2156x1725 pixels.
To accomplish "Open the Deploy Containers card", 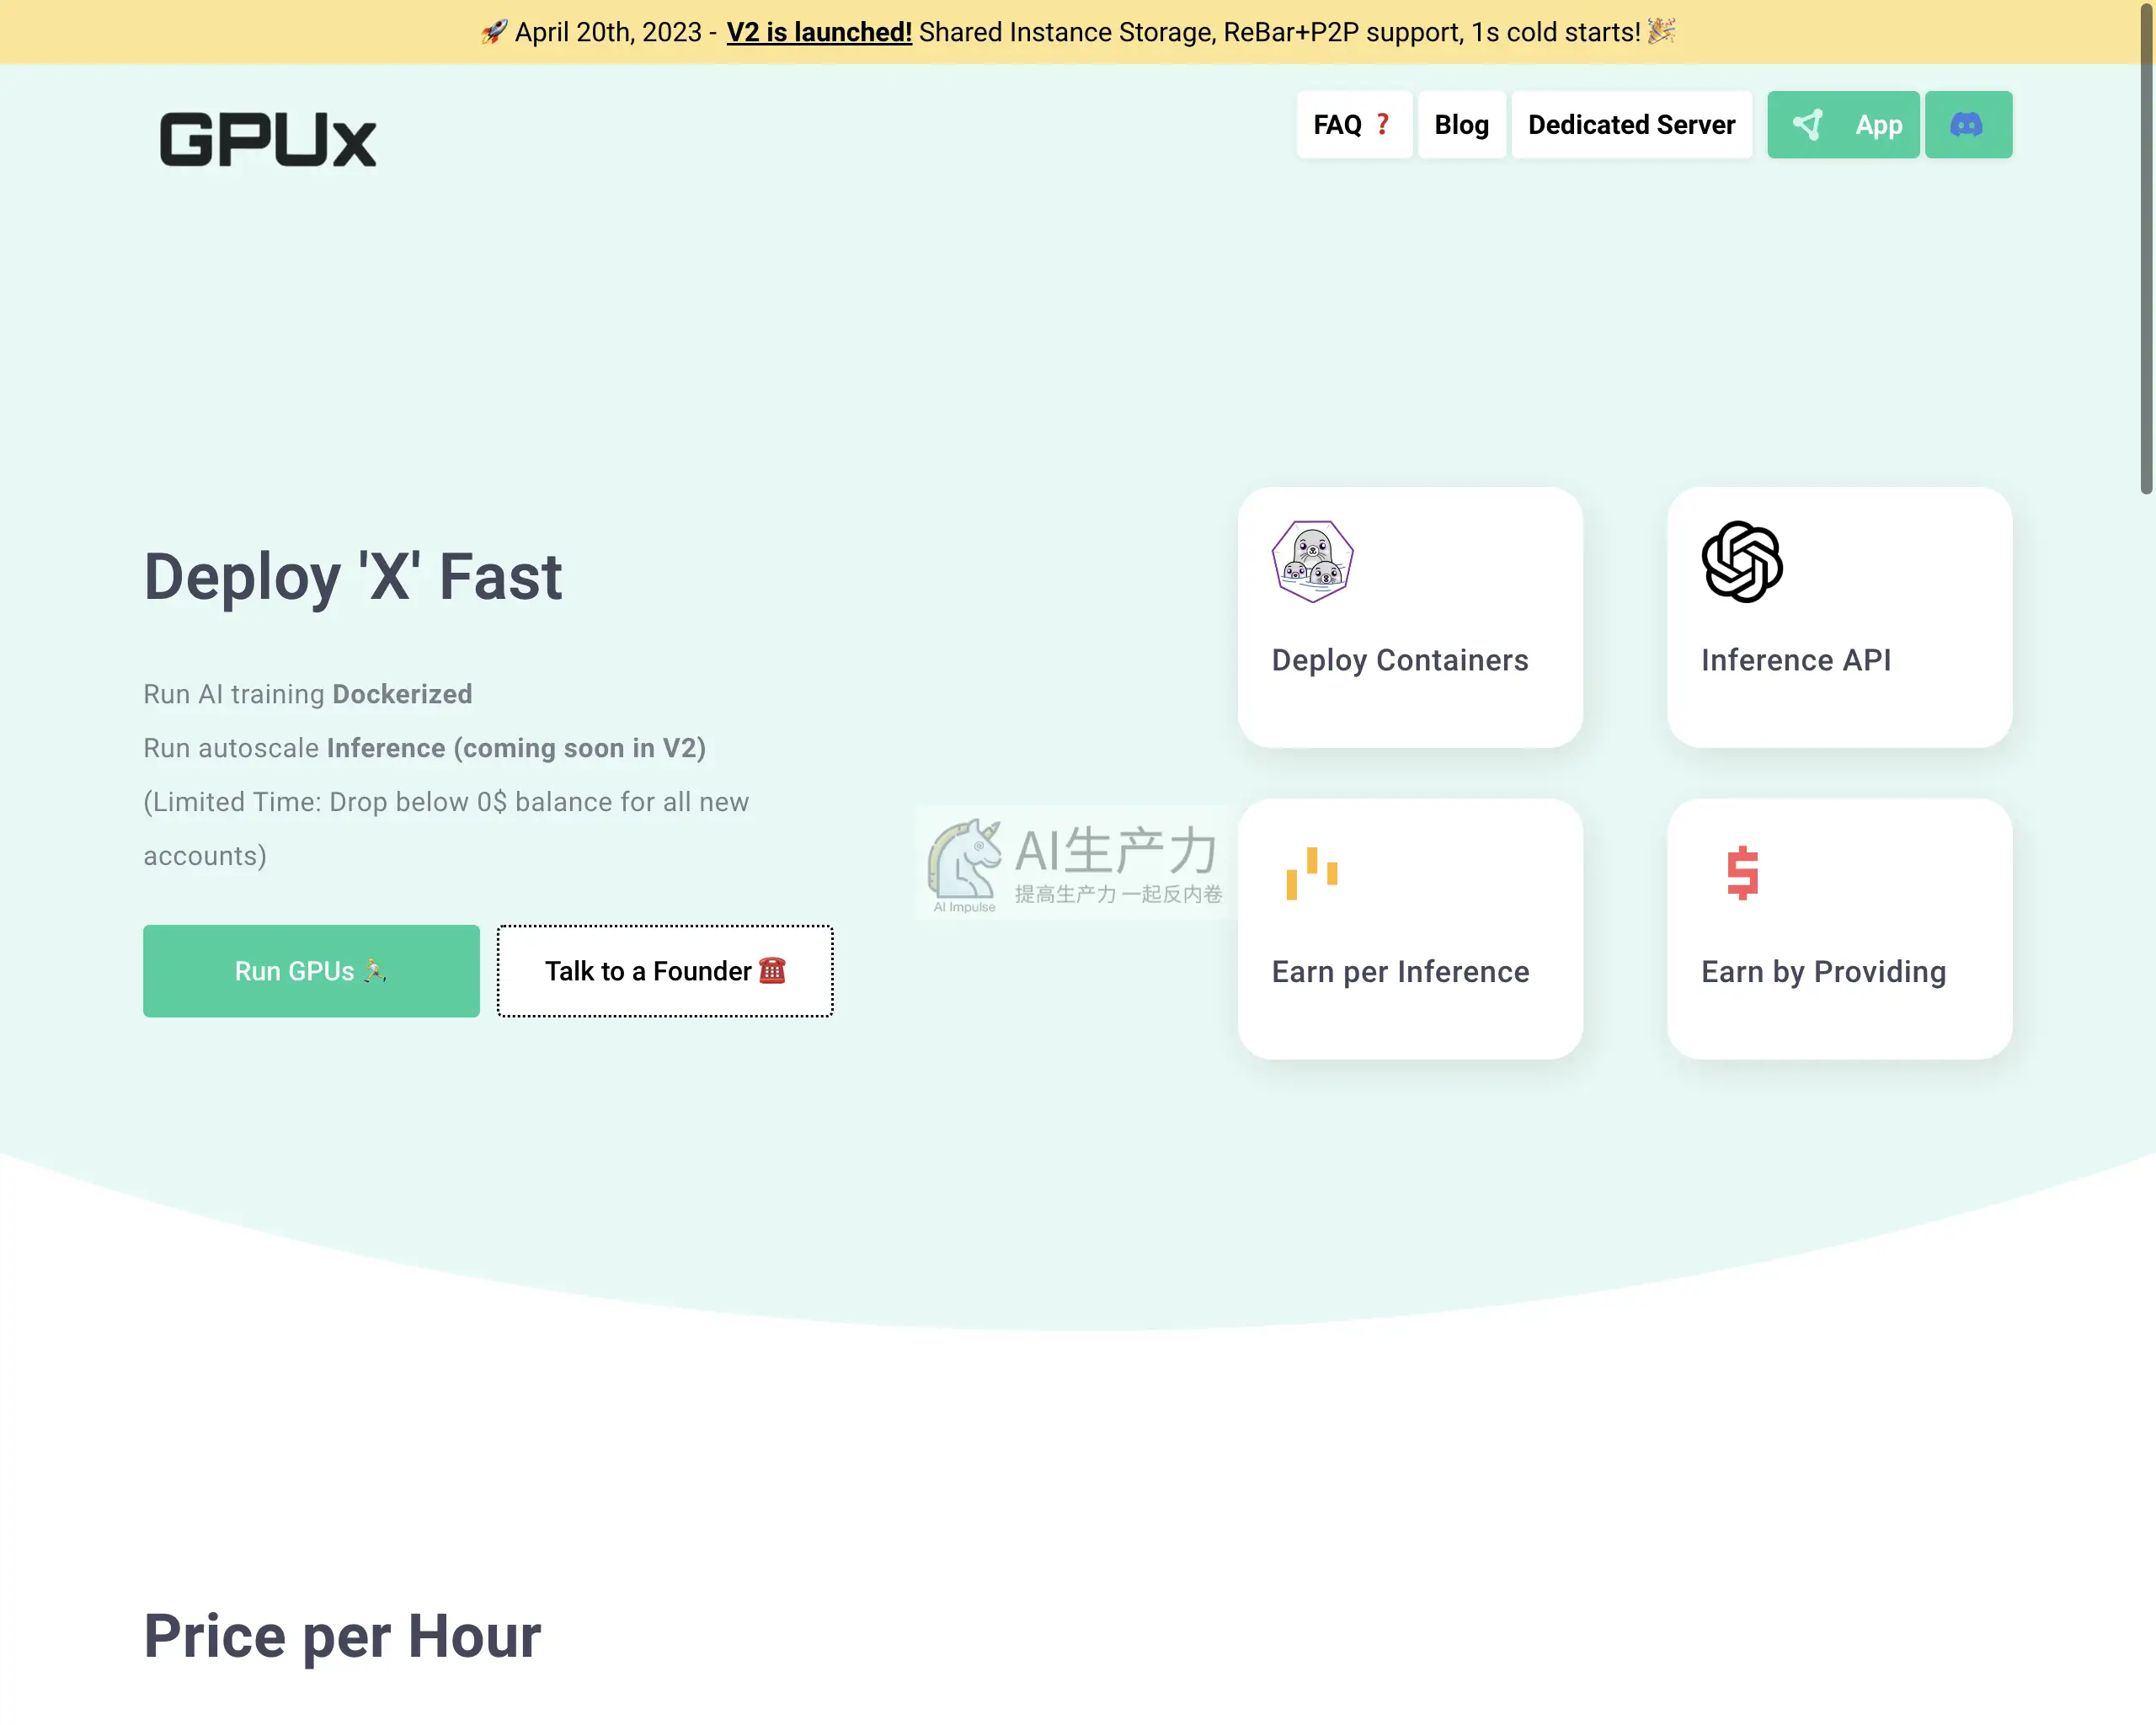I will tap(1410, 617).
